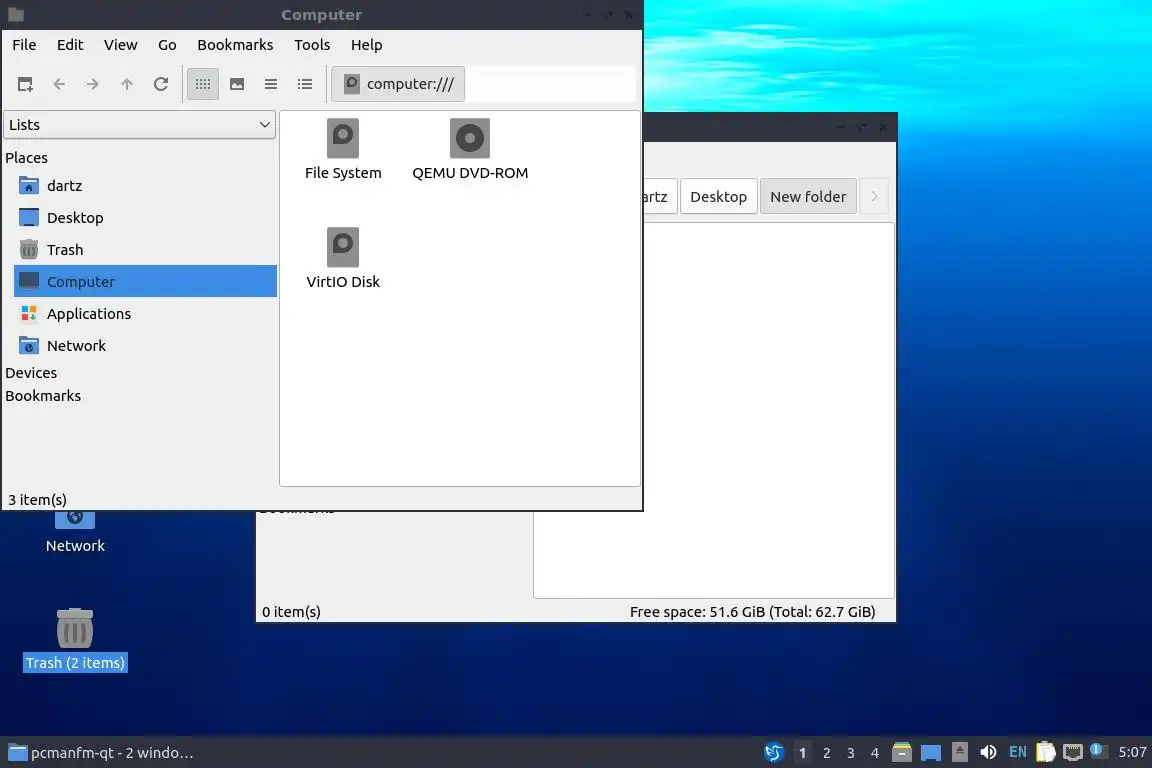Screen dimensions: 1152x768
Task: Open the Bookmarks menu
Action: point(235,45)
